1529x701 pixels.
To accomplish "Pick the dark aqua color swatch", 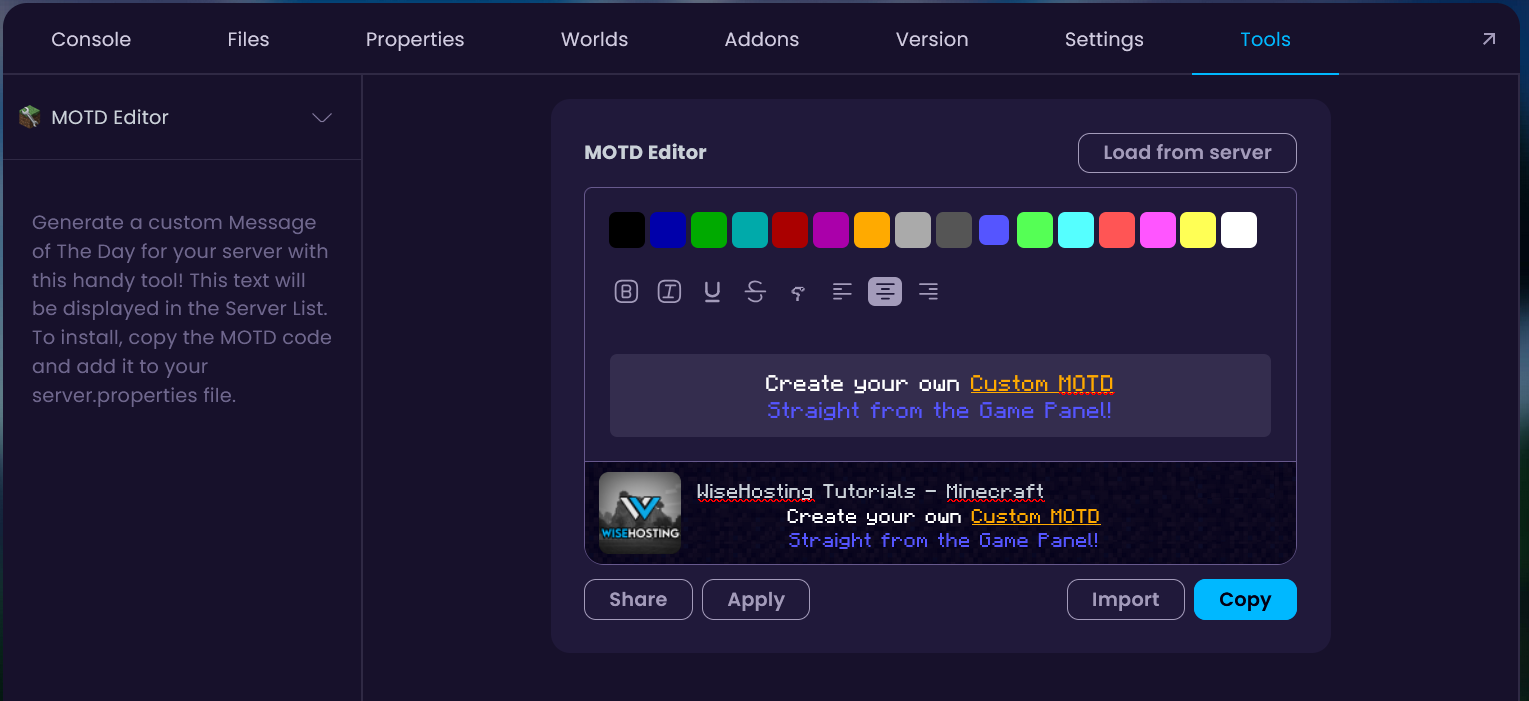I will (750, 230).
